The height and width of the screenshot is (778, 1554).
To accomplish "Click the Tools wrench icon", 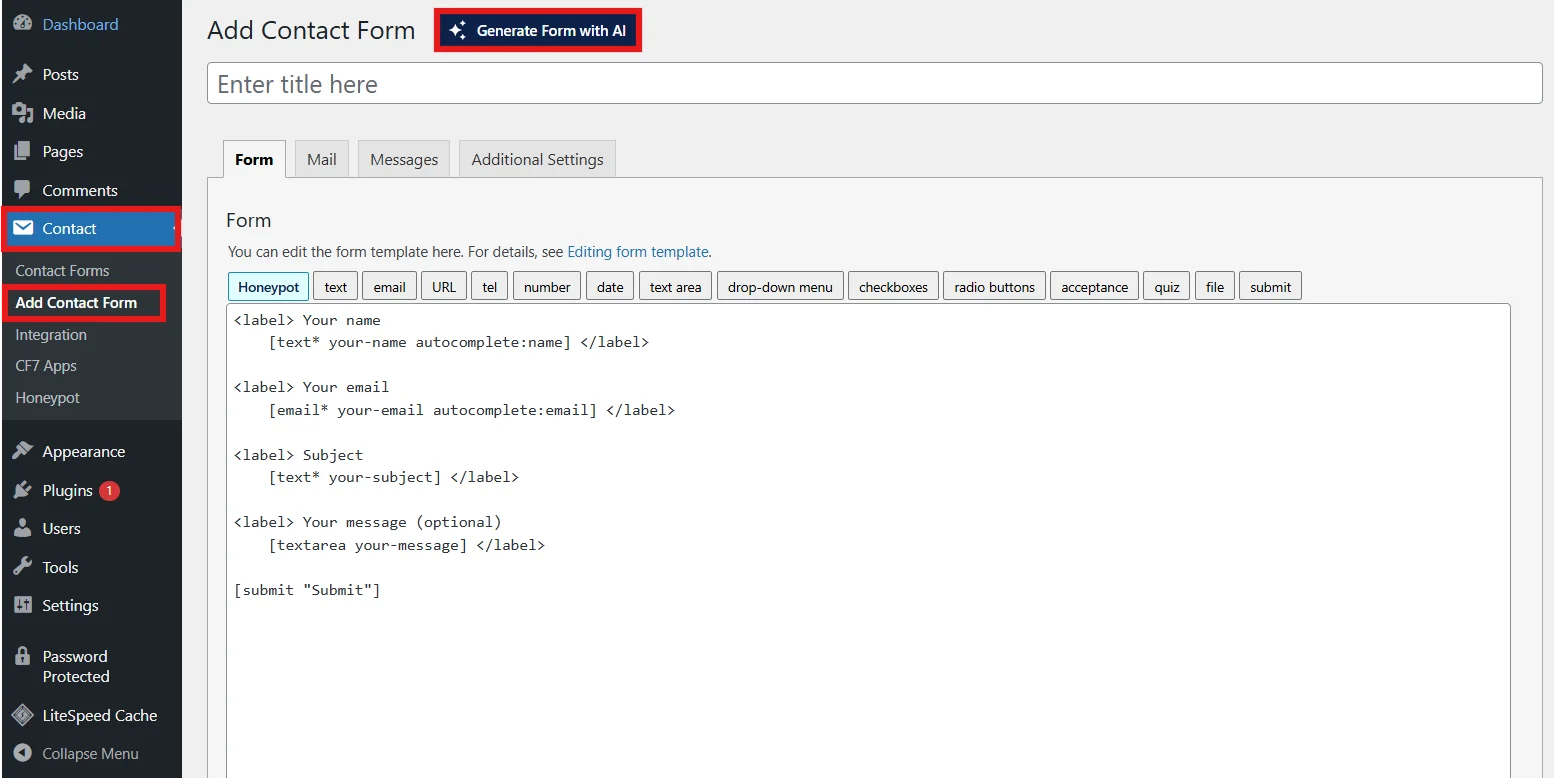I will tap(22, 567).
